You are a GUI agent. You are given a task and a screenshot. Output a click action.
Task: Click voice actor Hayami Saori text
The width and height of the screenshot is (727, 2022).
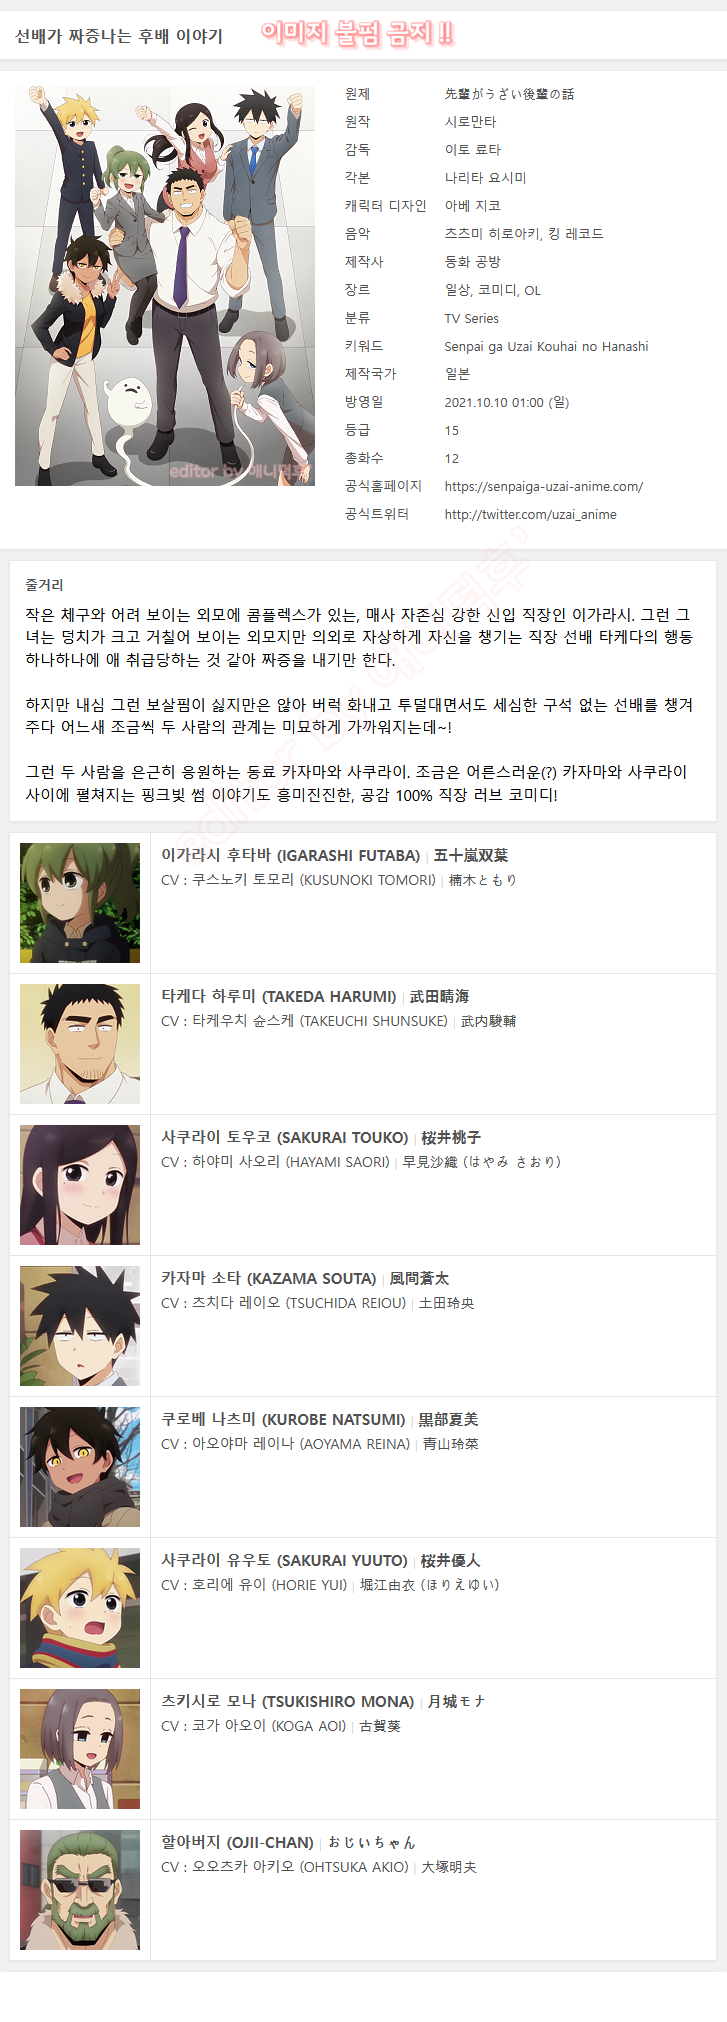[291, 1162]
